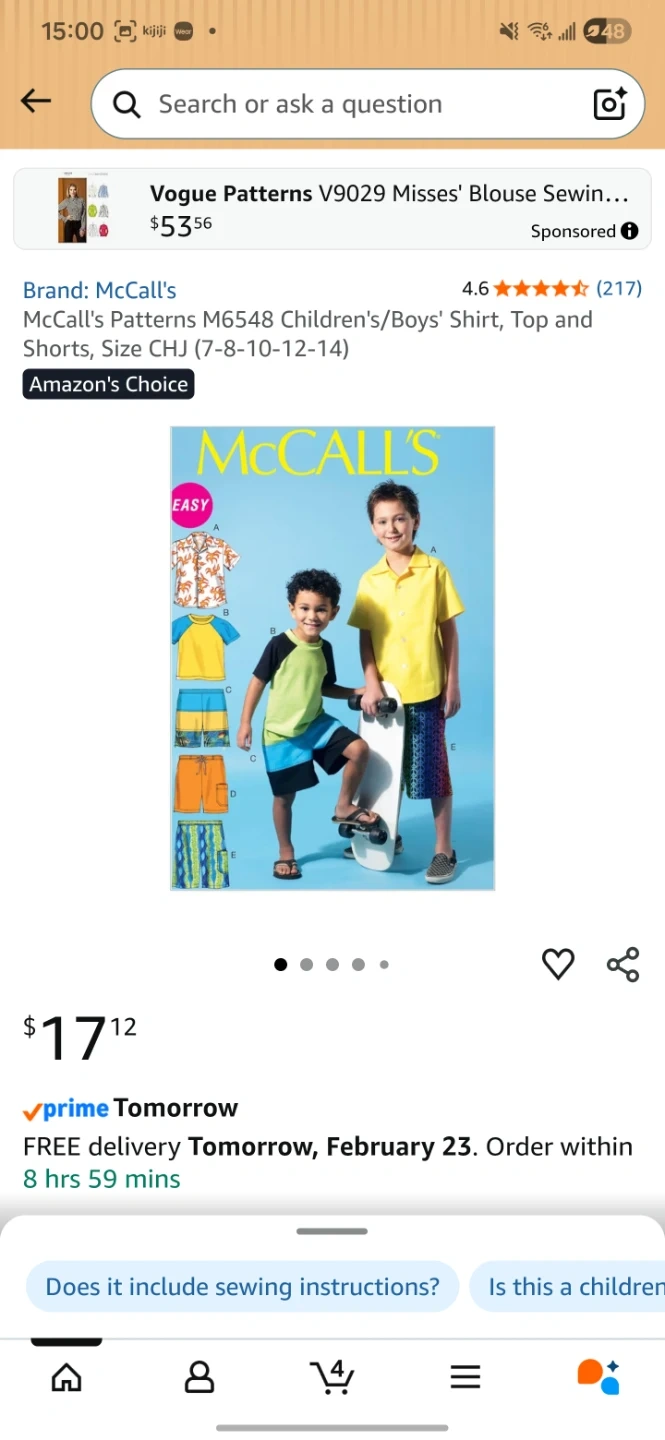Screen dimensions: 665x1440
Task: Tap the back arrow icon
Action: (x=36, y=101)
